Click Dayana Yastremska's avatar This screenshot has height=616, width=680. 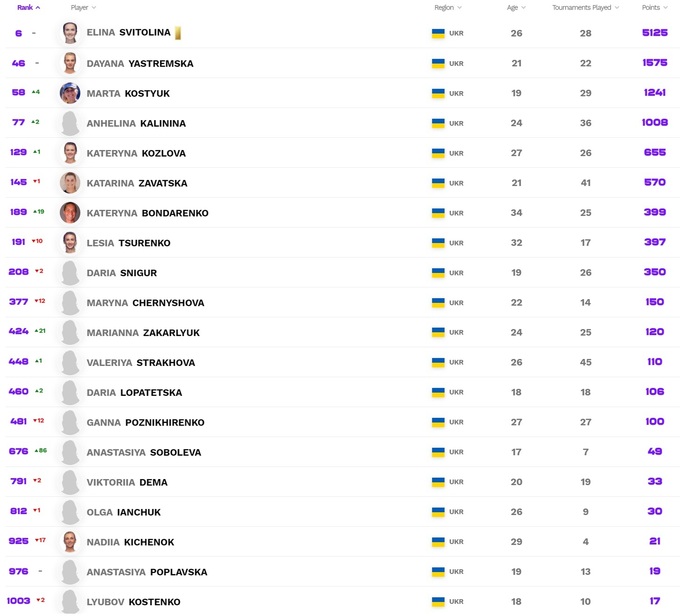(x=70, y=63)
